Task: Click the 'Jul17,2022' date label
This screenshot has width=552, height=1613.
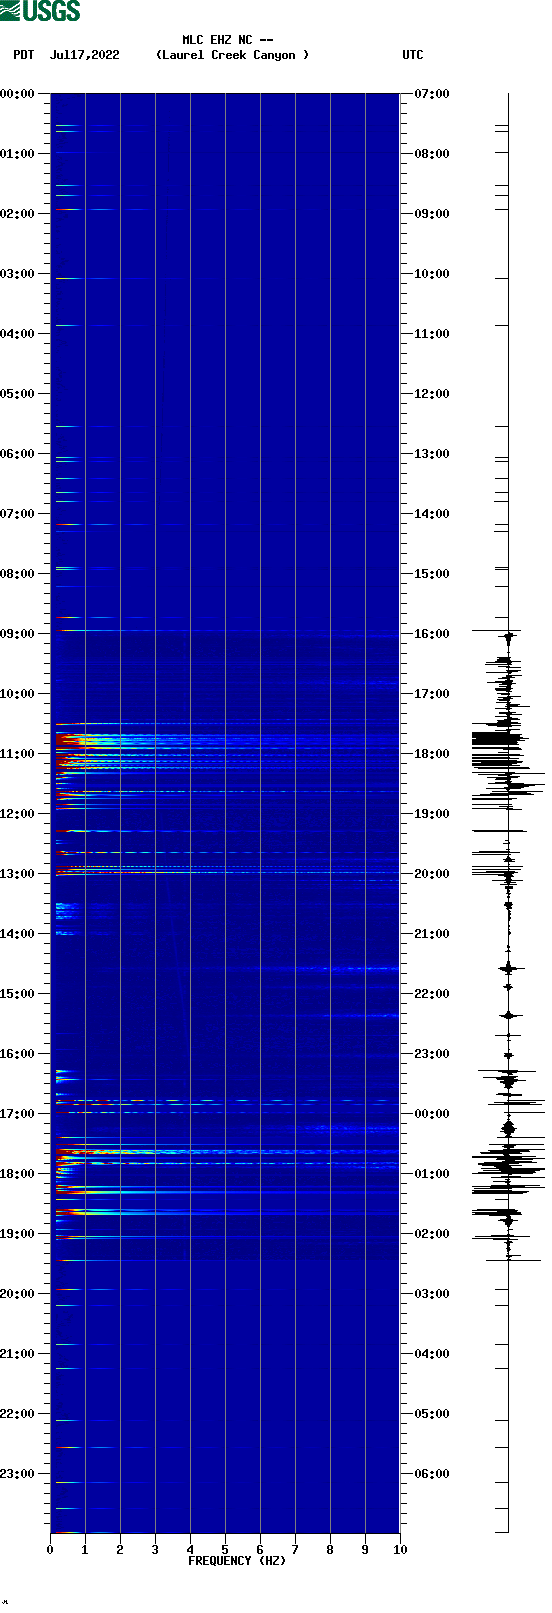Action: (85, 55)
